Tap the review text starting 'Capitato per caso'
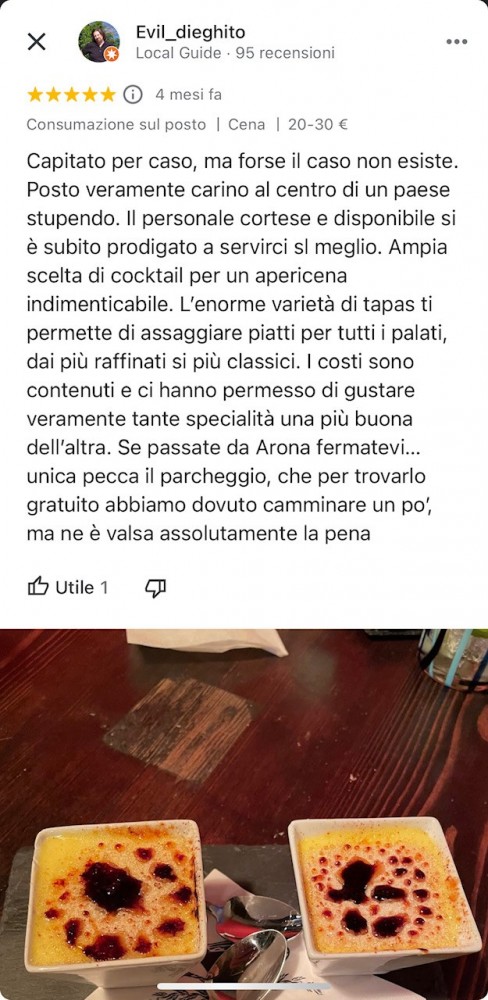488x1000 pixels. (243, 348)
